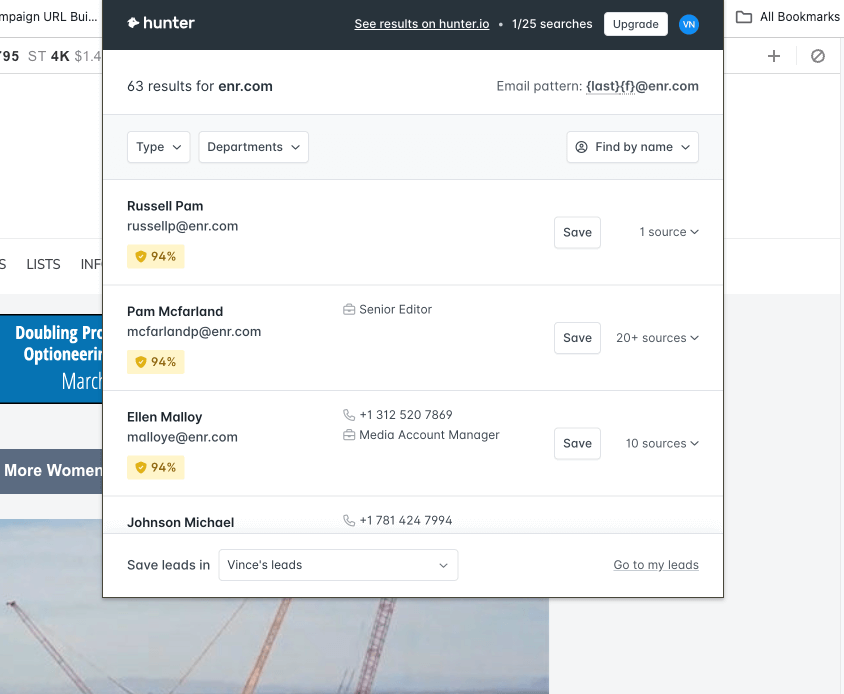Click the phone icon beside +1 781 424 7994

coord(349,520)
